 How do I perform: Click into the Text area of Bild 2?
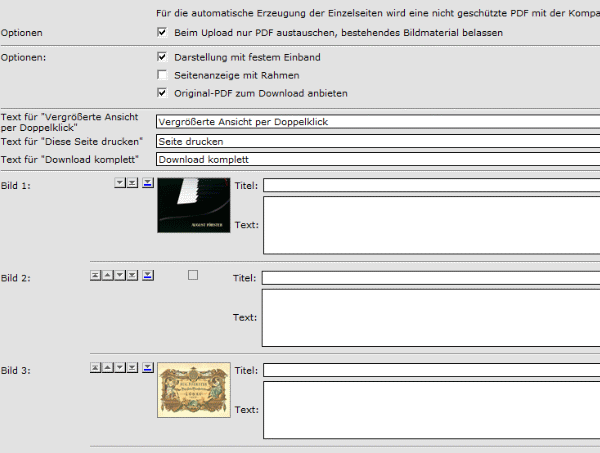(431, 318)
